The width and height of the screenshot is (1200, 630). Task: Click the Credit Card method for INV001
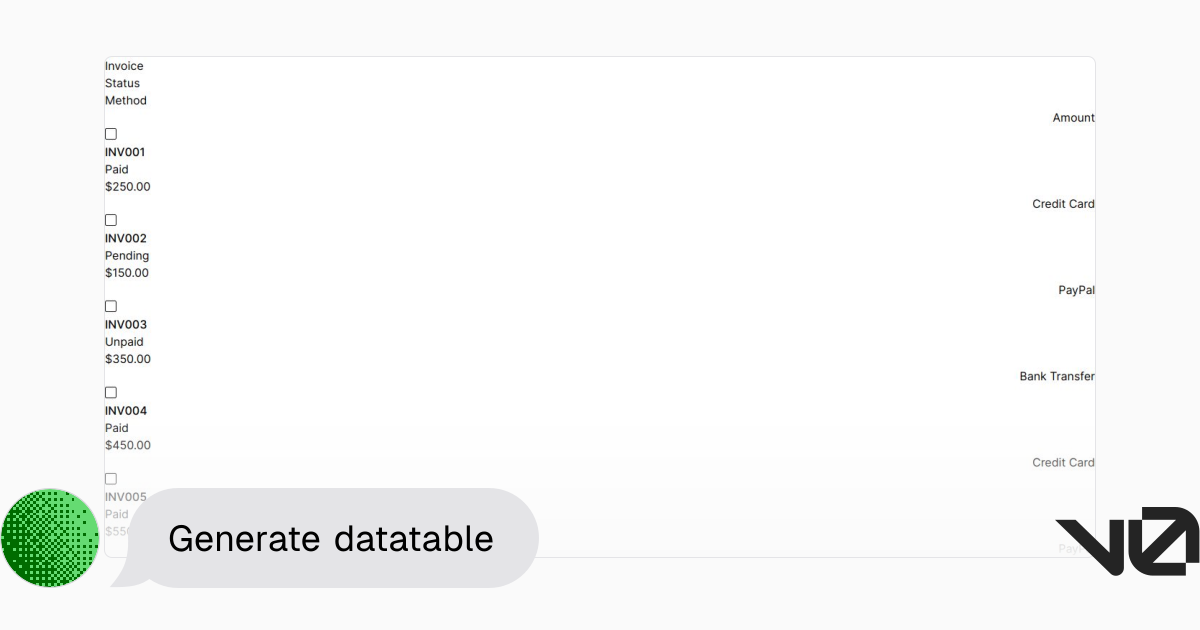coord(1063,203)
